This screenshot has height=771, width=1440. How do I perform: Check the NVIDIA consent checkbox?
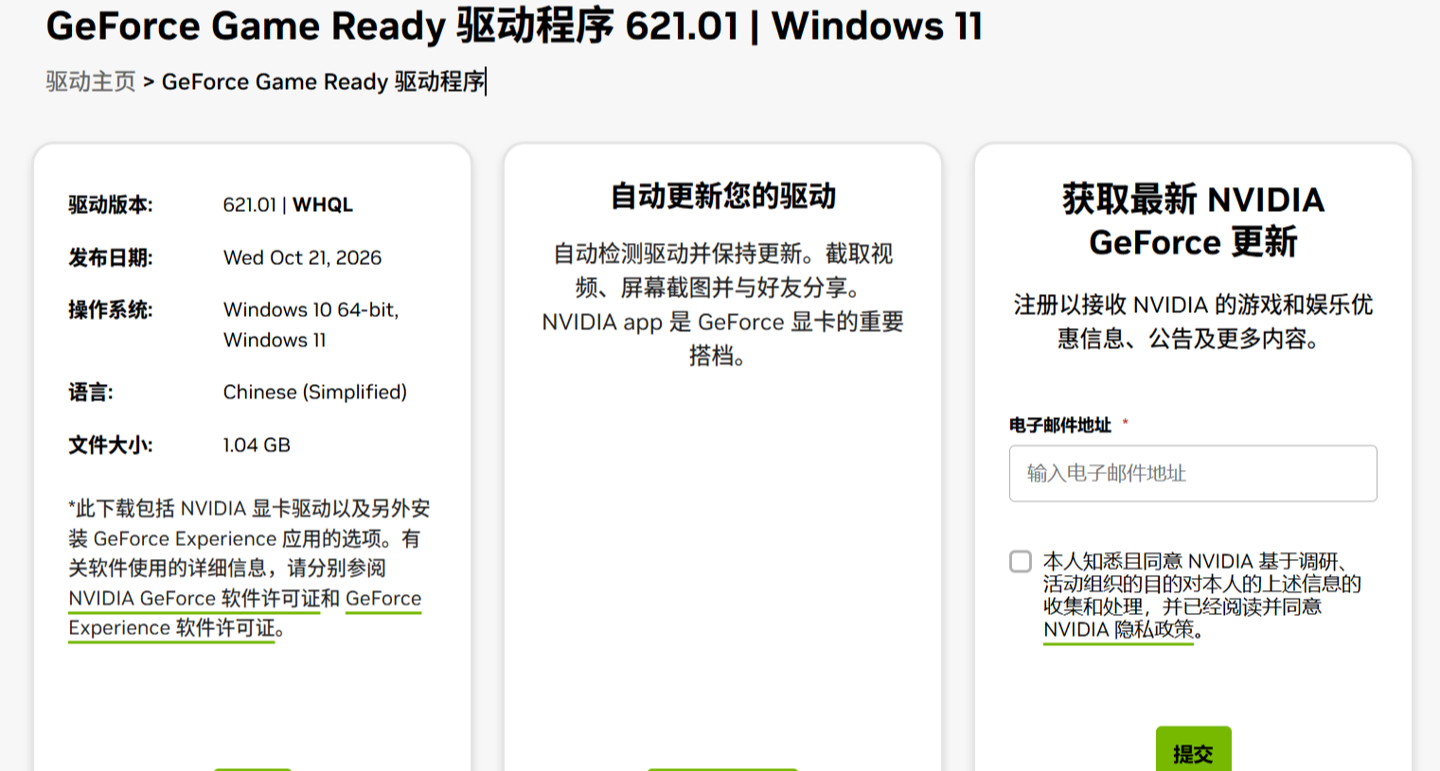coord(1020,561)
